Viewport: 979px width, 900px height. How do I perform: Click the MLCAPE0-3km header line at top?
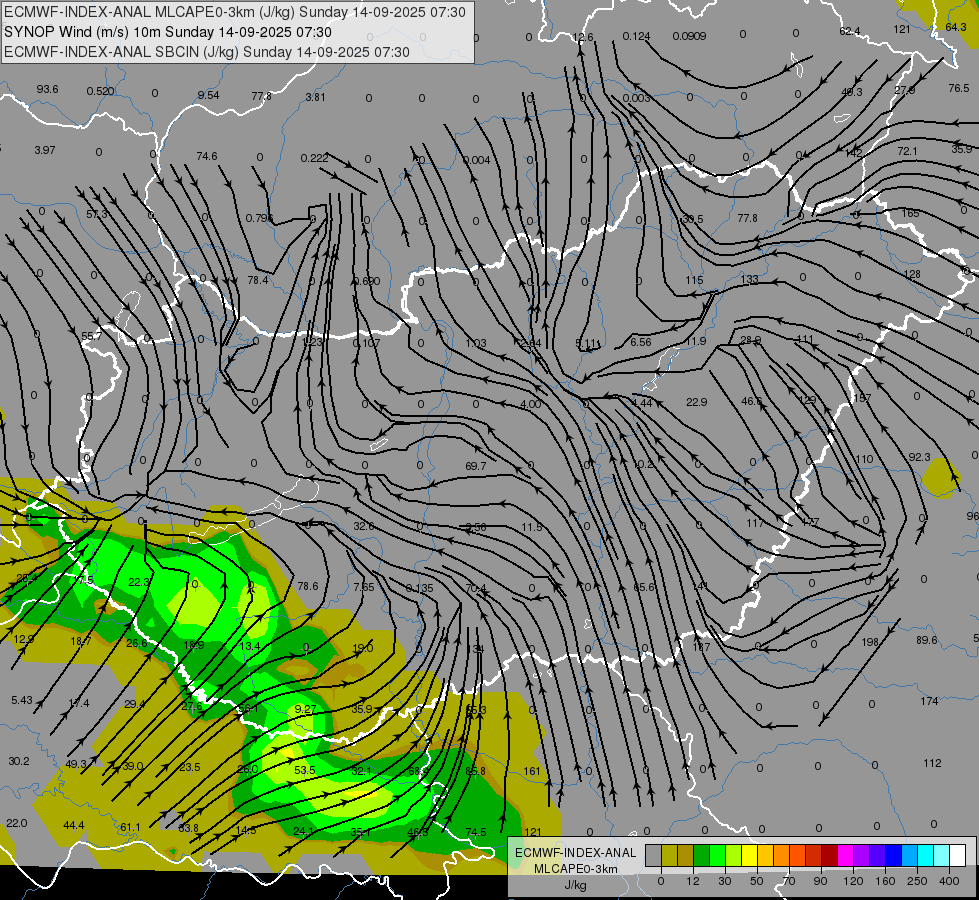click(235, 12)
